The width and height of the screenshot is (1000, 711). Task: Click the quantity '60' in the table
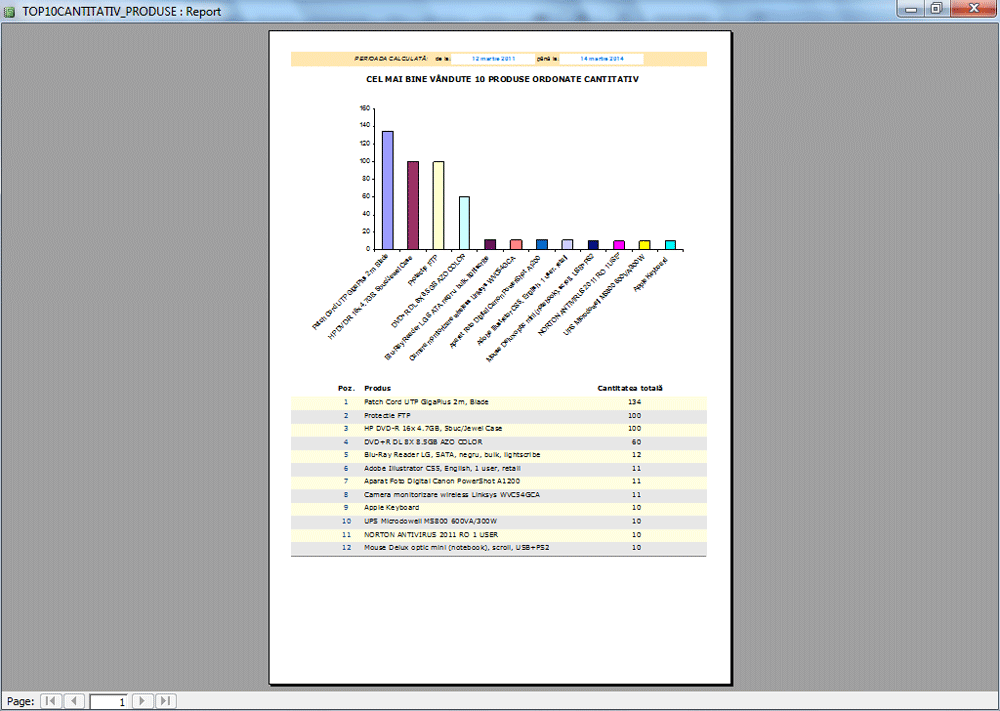tap(636, 442)
